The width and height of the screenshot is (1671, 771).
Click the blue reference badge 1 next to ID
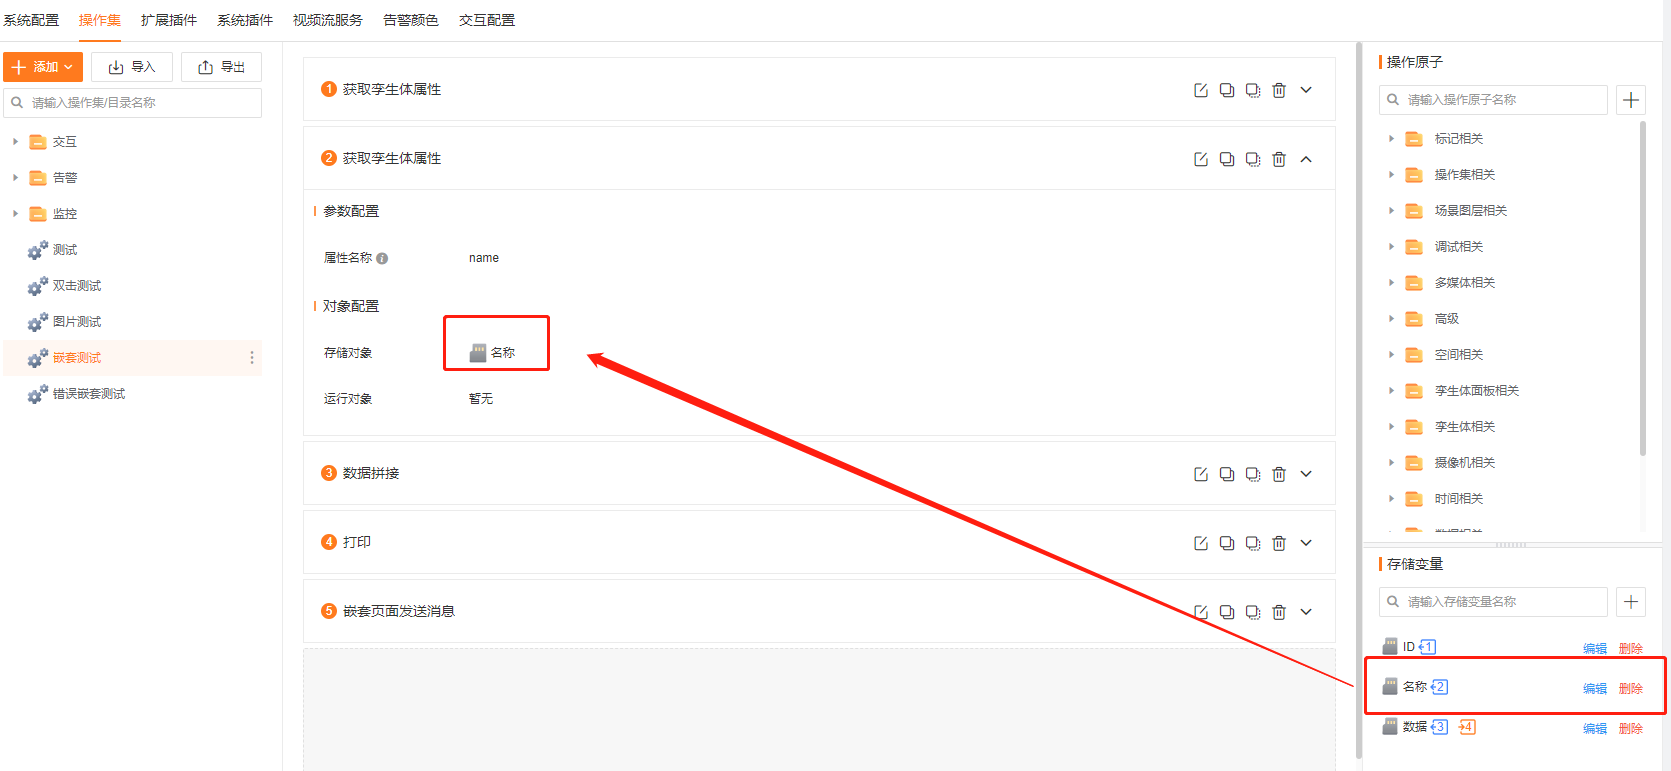1427,647
